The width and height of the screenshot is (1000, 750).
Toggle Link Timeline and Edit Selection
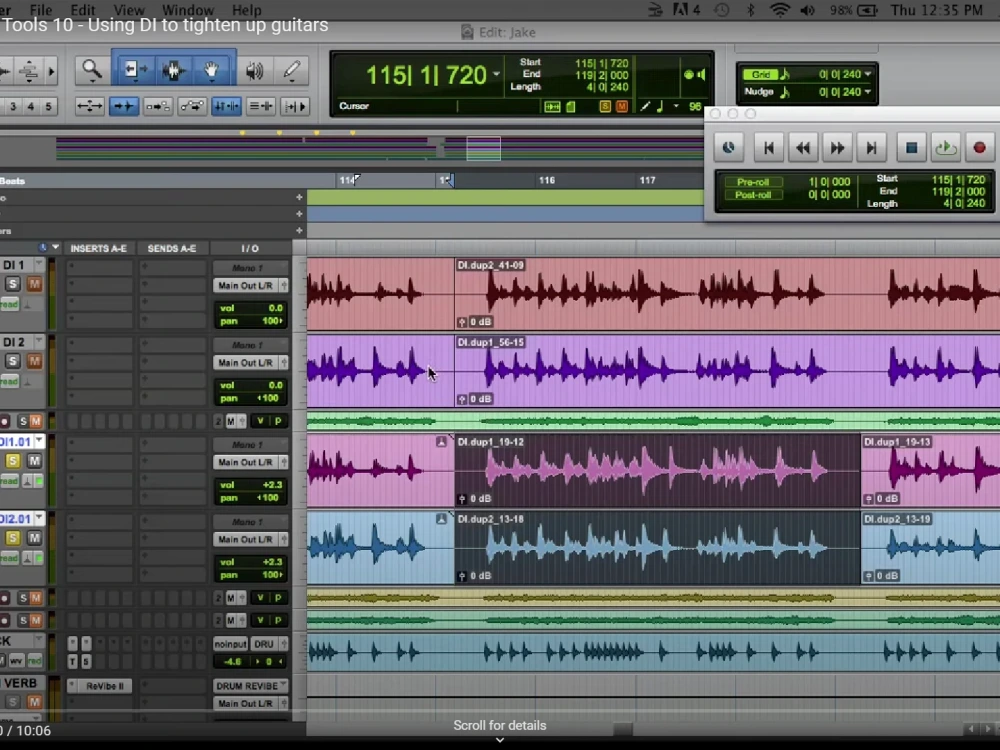click(x=226, y=106)
